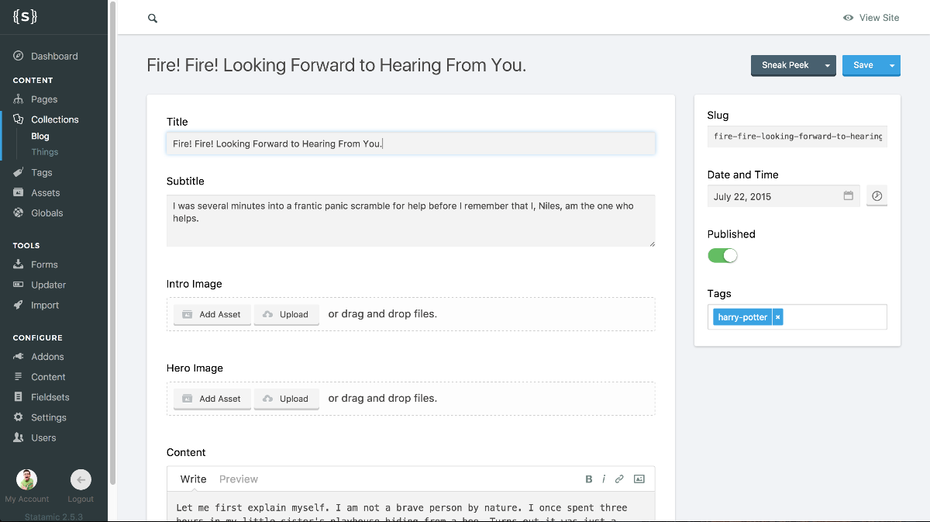This screenshot has height=522, width=930.
Task: Click the Logout arrow icon
Action: tap(81, 480)
